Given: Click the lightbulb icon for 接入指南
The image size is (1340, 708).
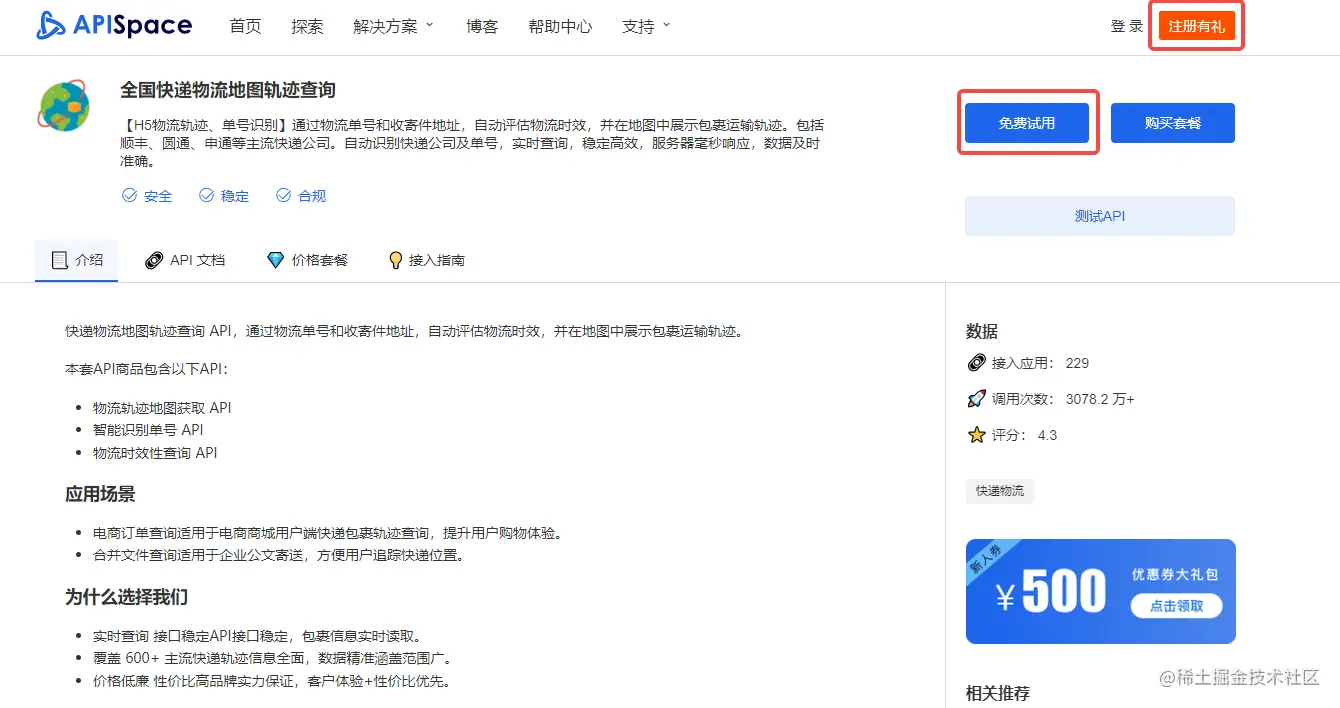Looking at the screenshot, I should coord(395,260).
